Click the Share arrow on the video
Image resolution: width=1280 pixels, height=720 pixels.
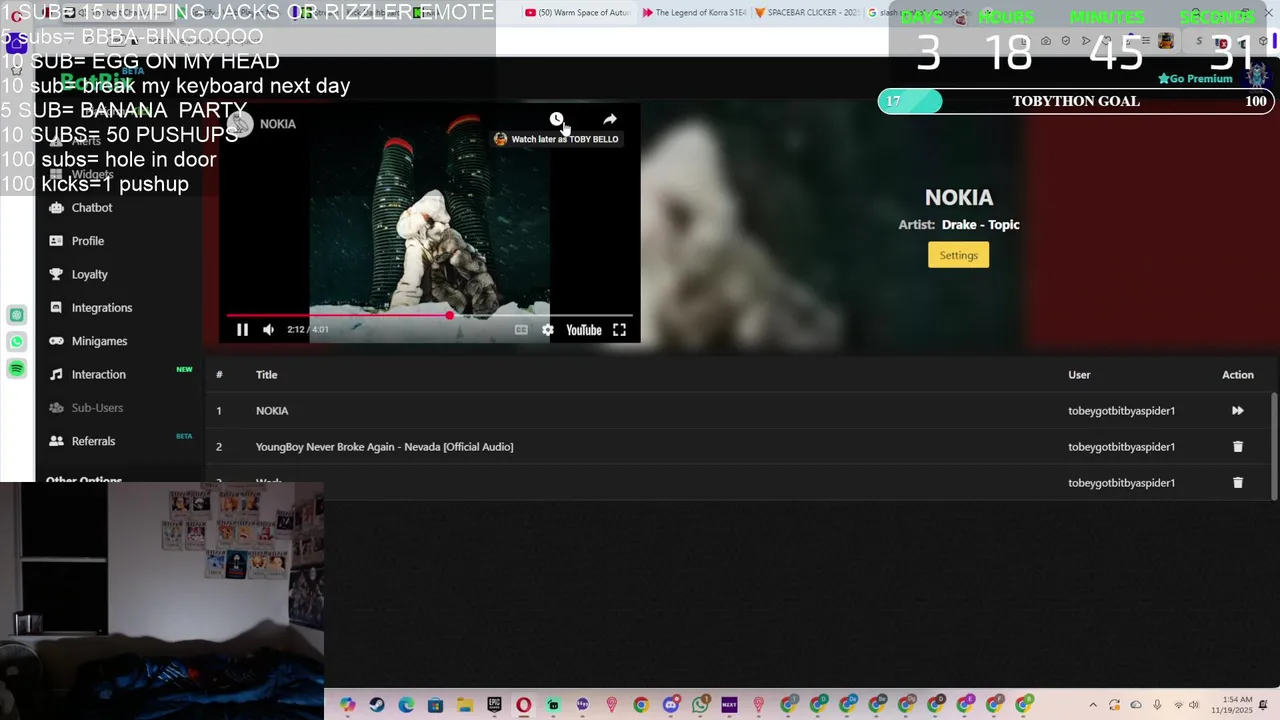pyautogui.click(x=609, y=119)
